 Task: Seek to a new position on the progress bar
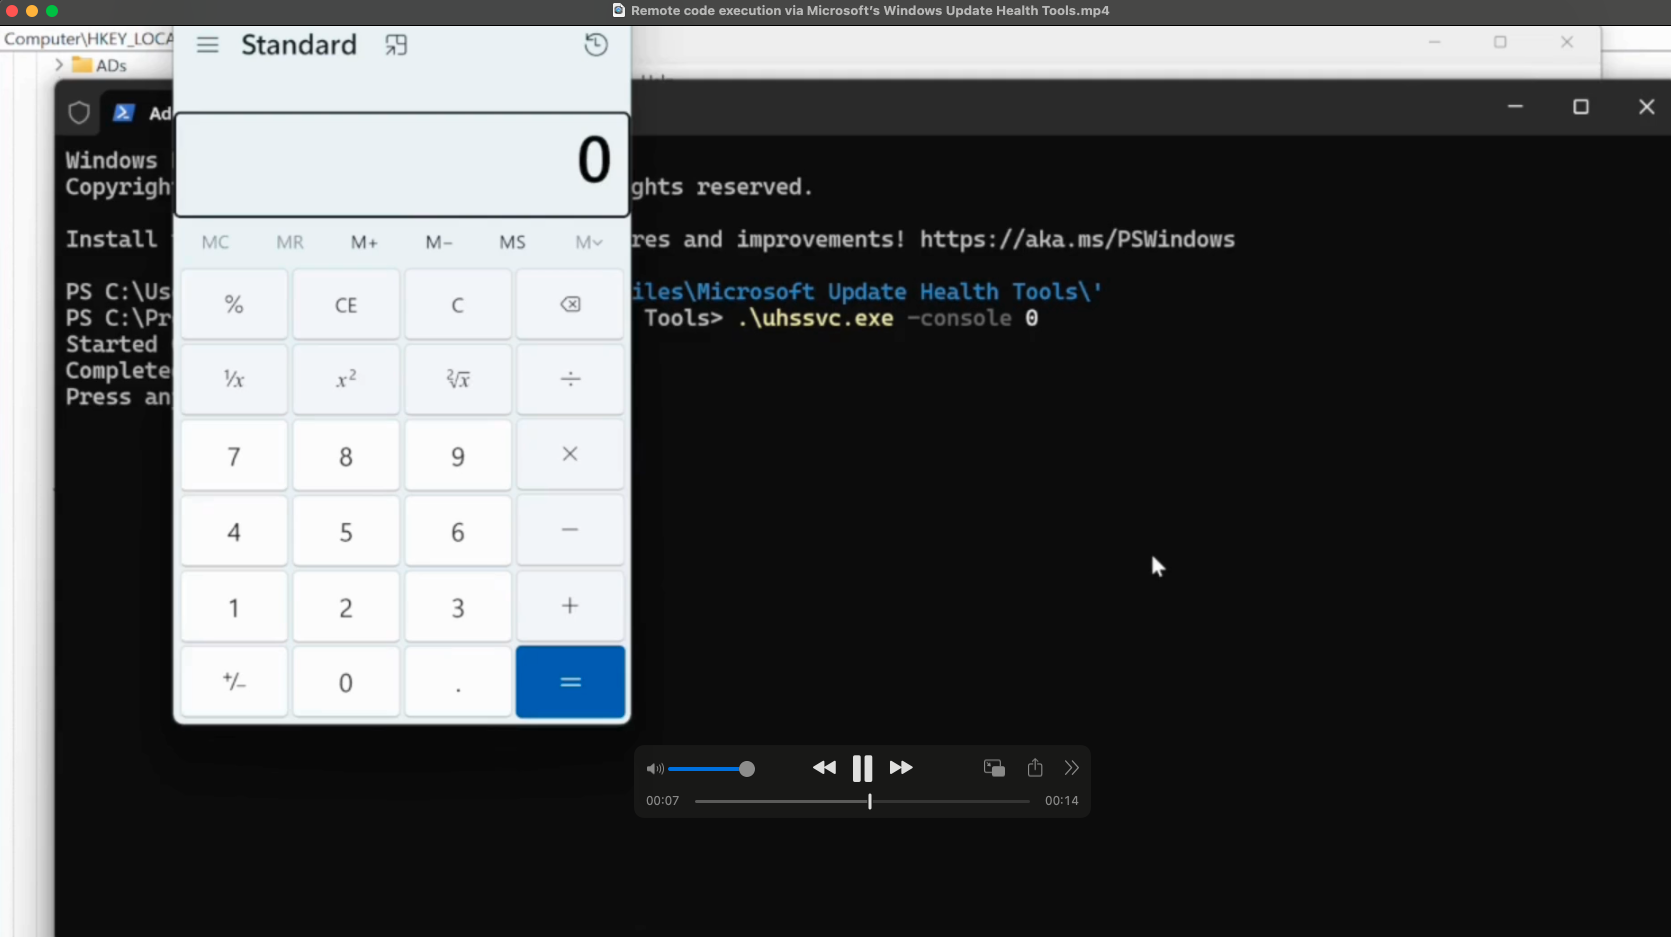pos(868,801)
